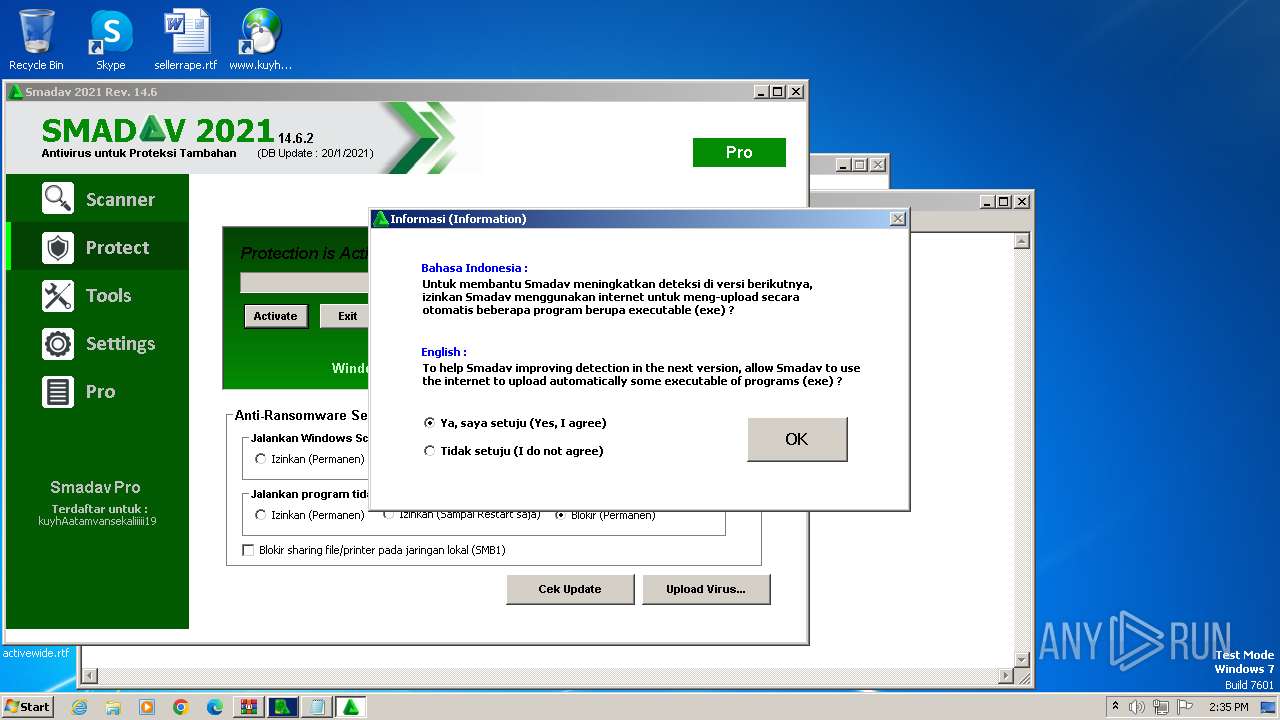Open Action Center flag tray icon
Viewport: 1280px width, 720px height.
coord(1185,707)
